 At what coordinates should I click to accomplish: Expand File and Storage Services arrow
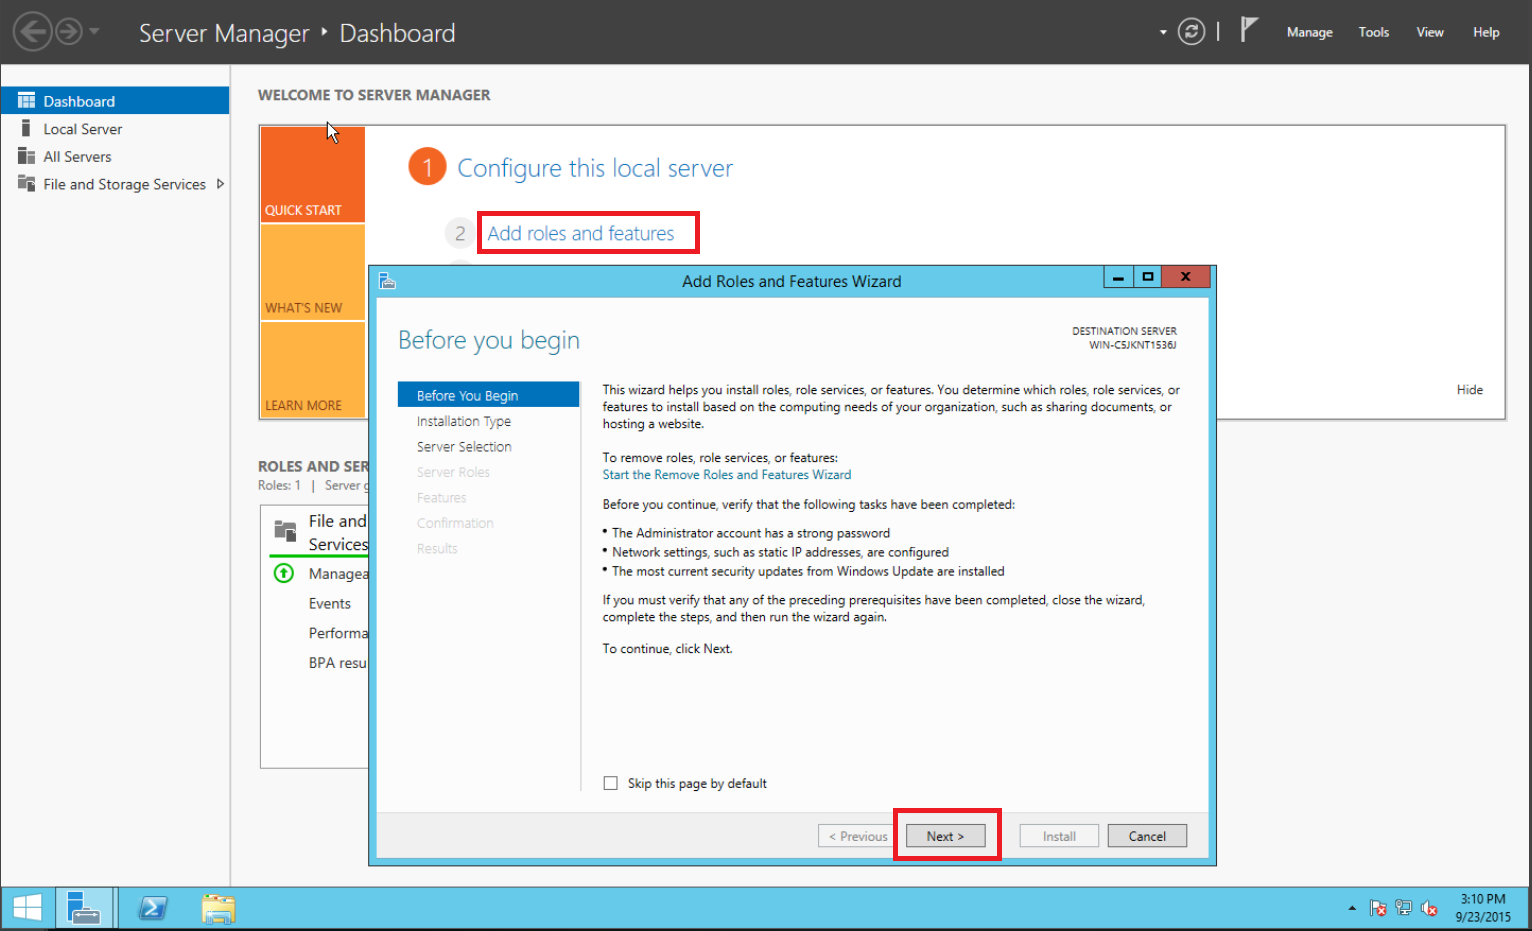point(220,184)
